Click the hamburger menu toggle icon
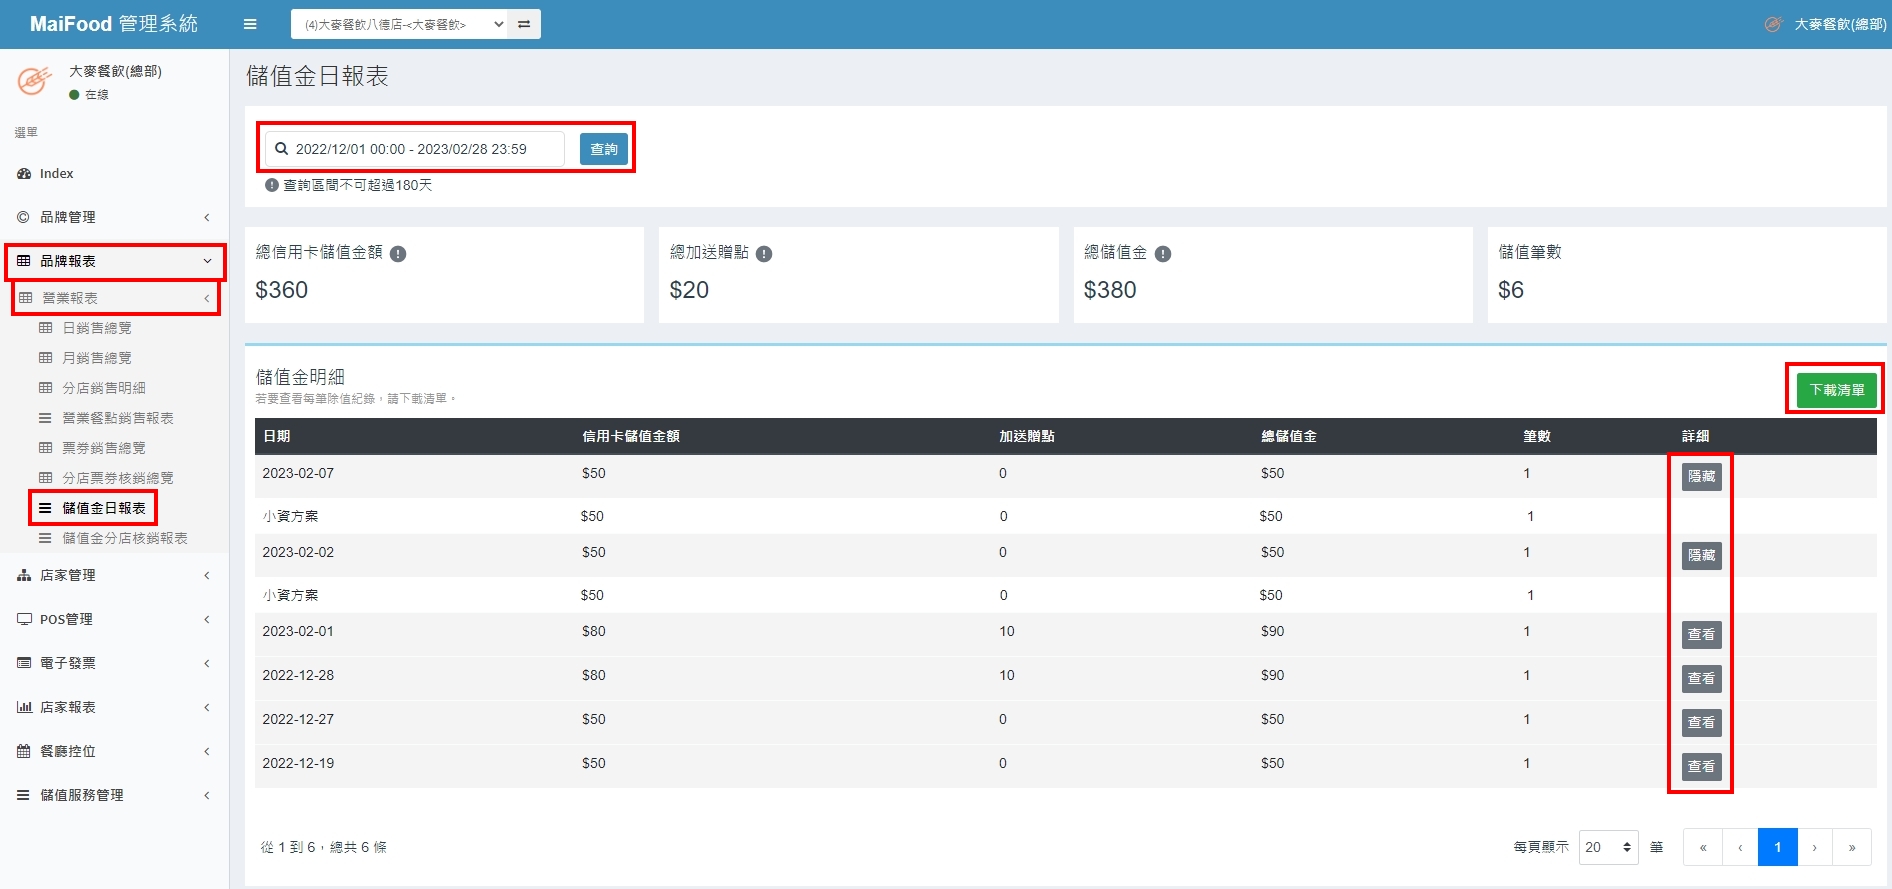This screenshot has height=889, width=1892. pyautogui.click(x=250, y=24)
